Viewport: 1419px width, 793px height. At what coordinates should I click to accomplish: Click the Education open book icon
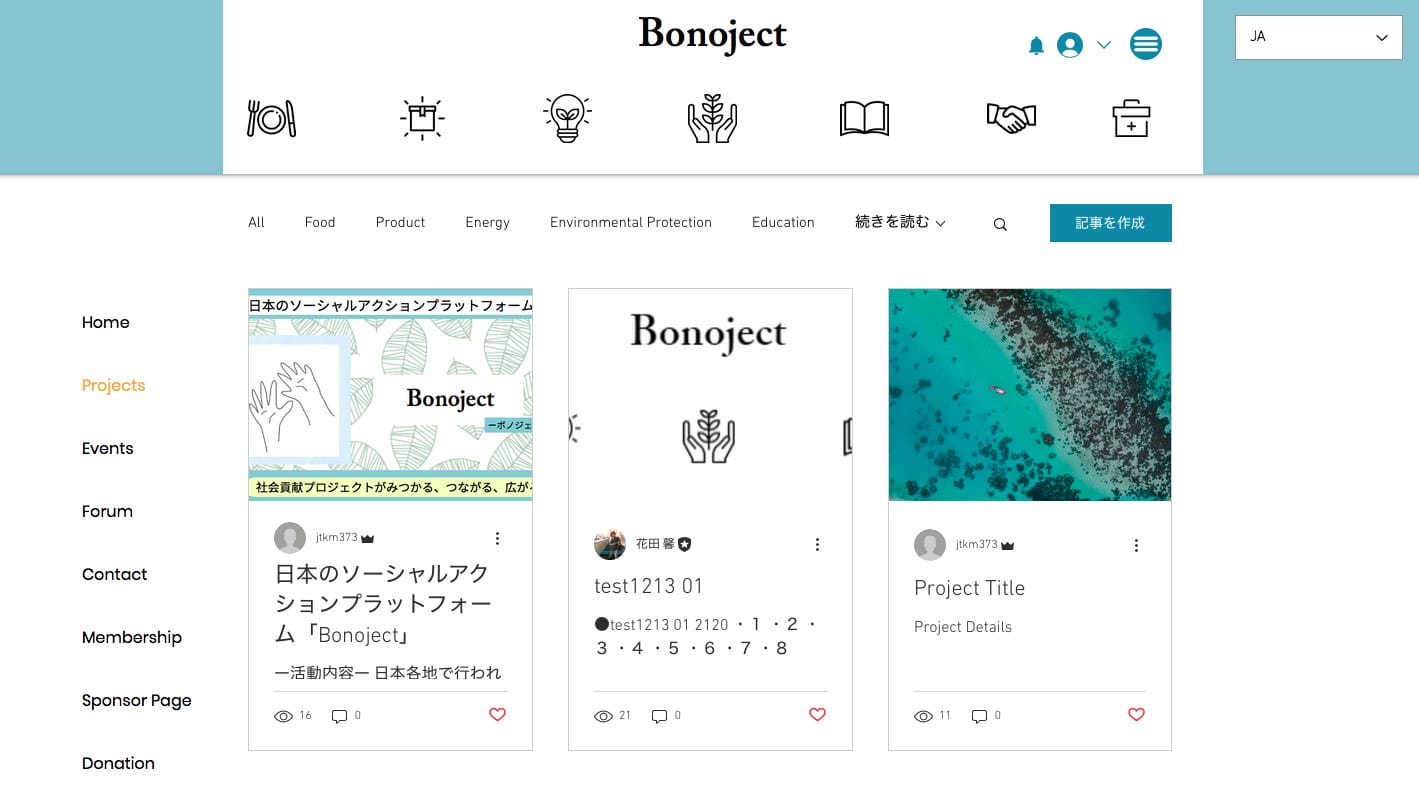(864, 119)
